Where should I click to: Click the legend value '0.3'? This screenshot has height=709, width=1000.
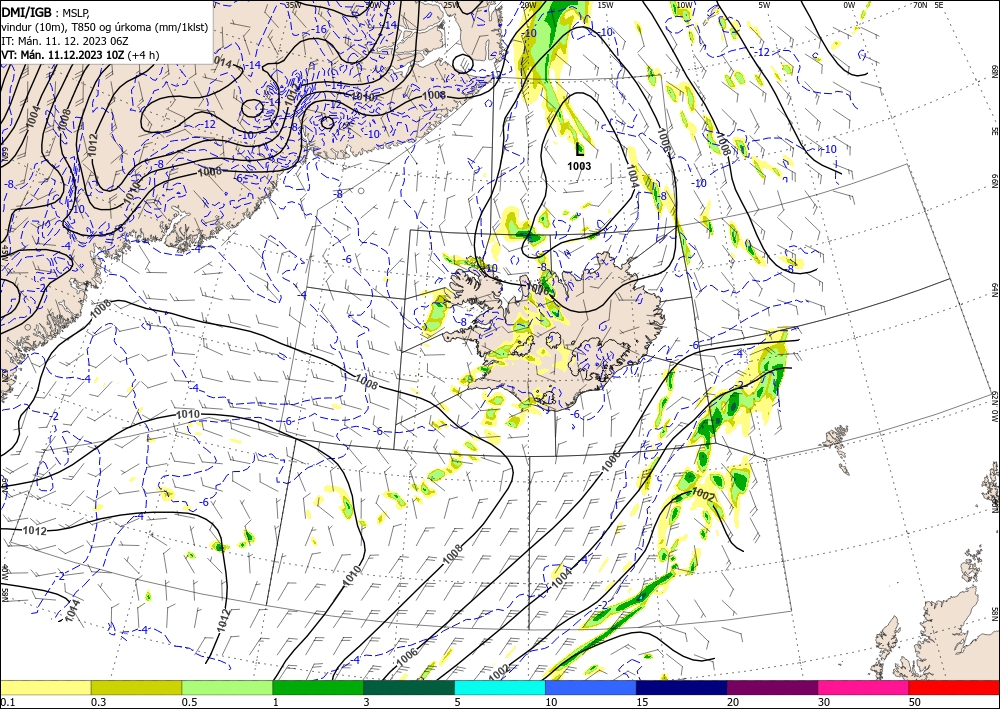[x=98, y=702]
